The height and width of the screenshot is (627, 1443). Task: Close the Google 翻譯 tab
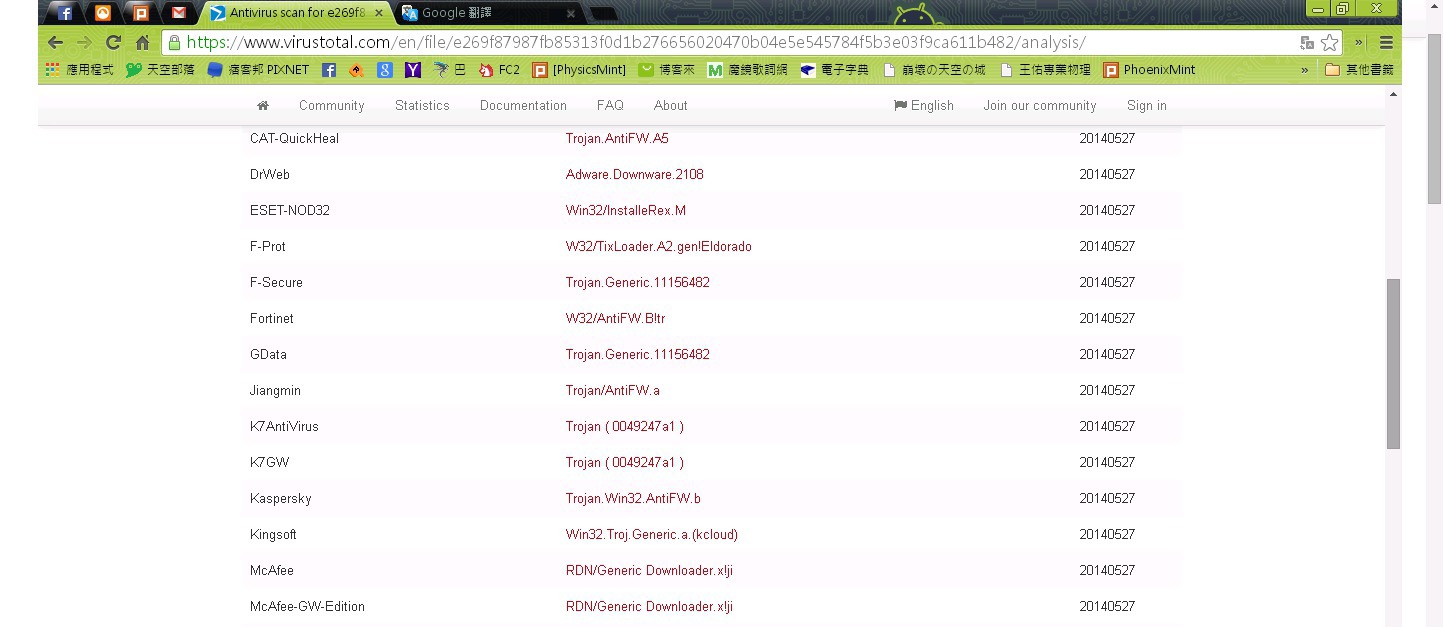point(571,13)
